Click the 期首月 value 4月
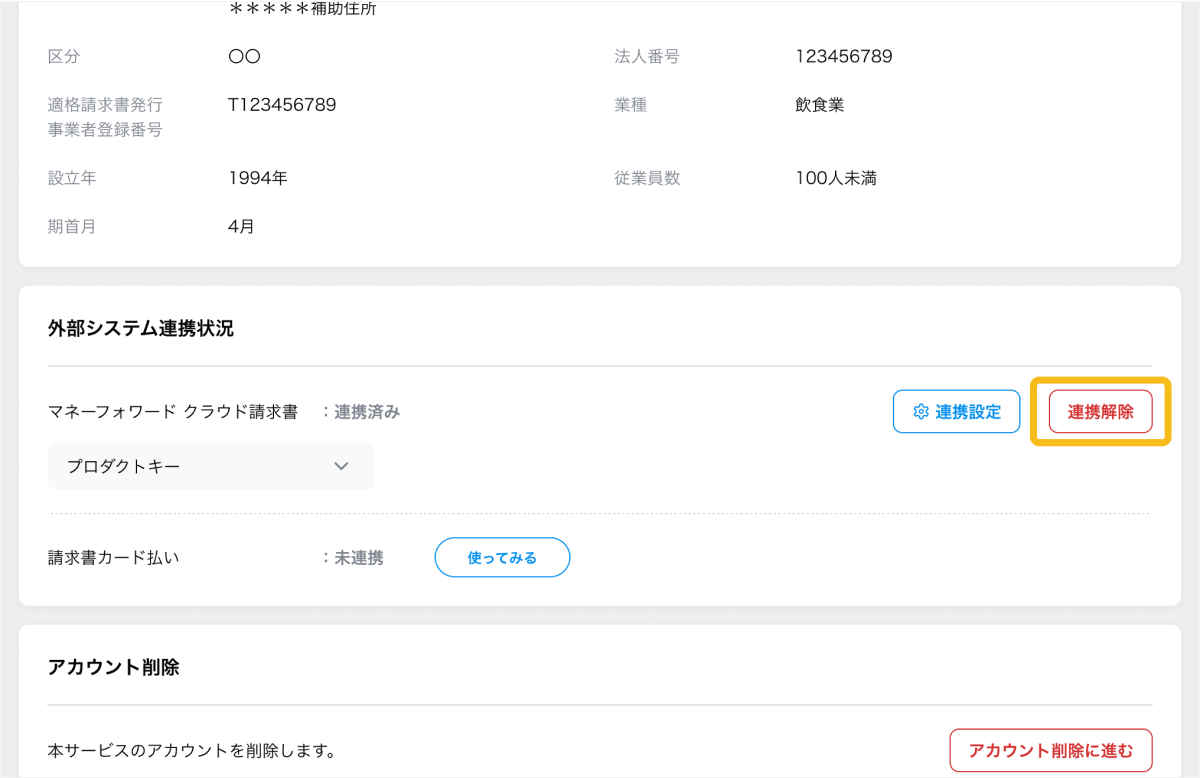This screenshot has width=1200, height=778. click(241, 227)
